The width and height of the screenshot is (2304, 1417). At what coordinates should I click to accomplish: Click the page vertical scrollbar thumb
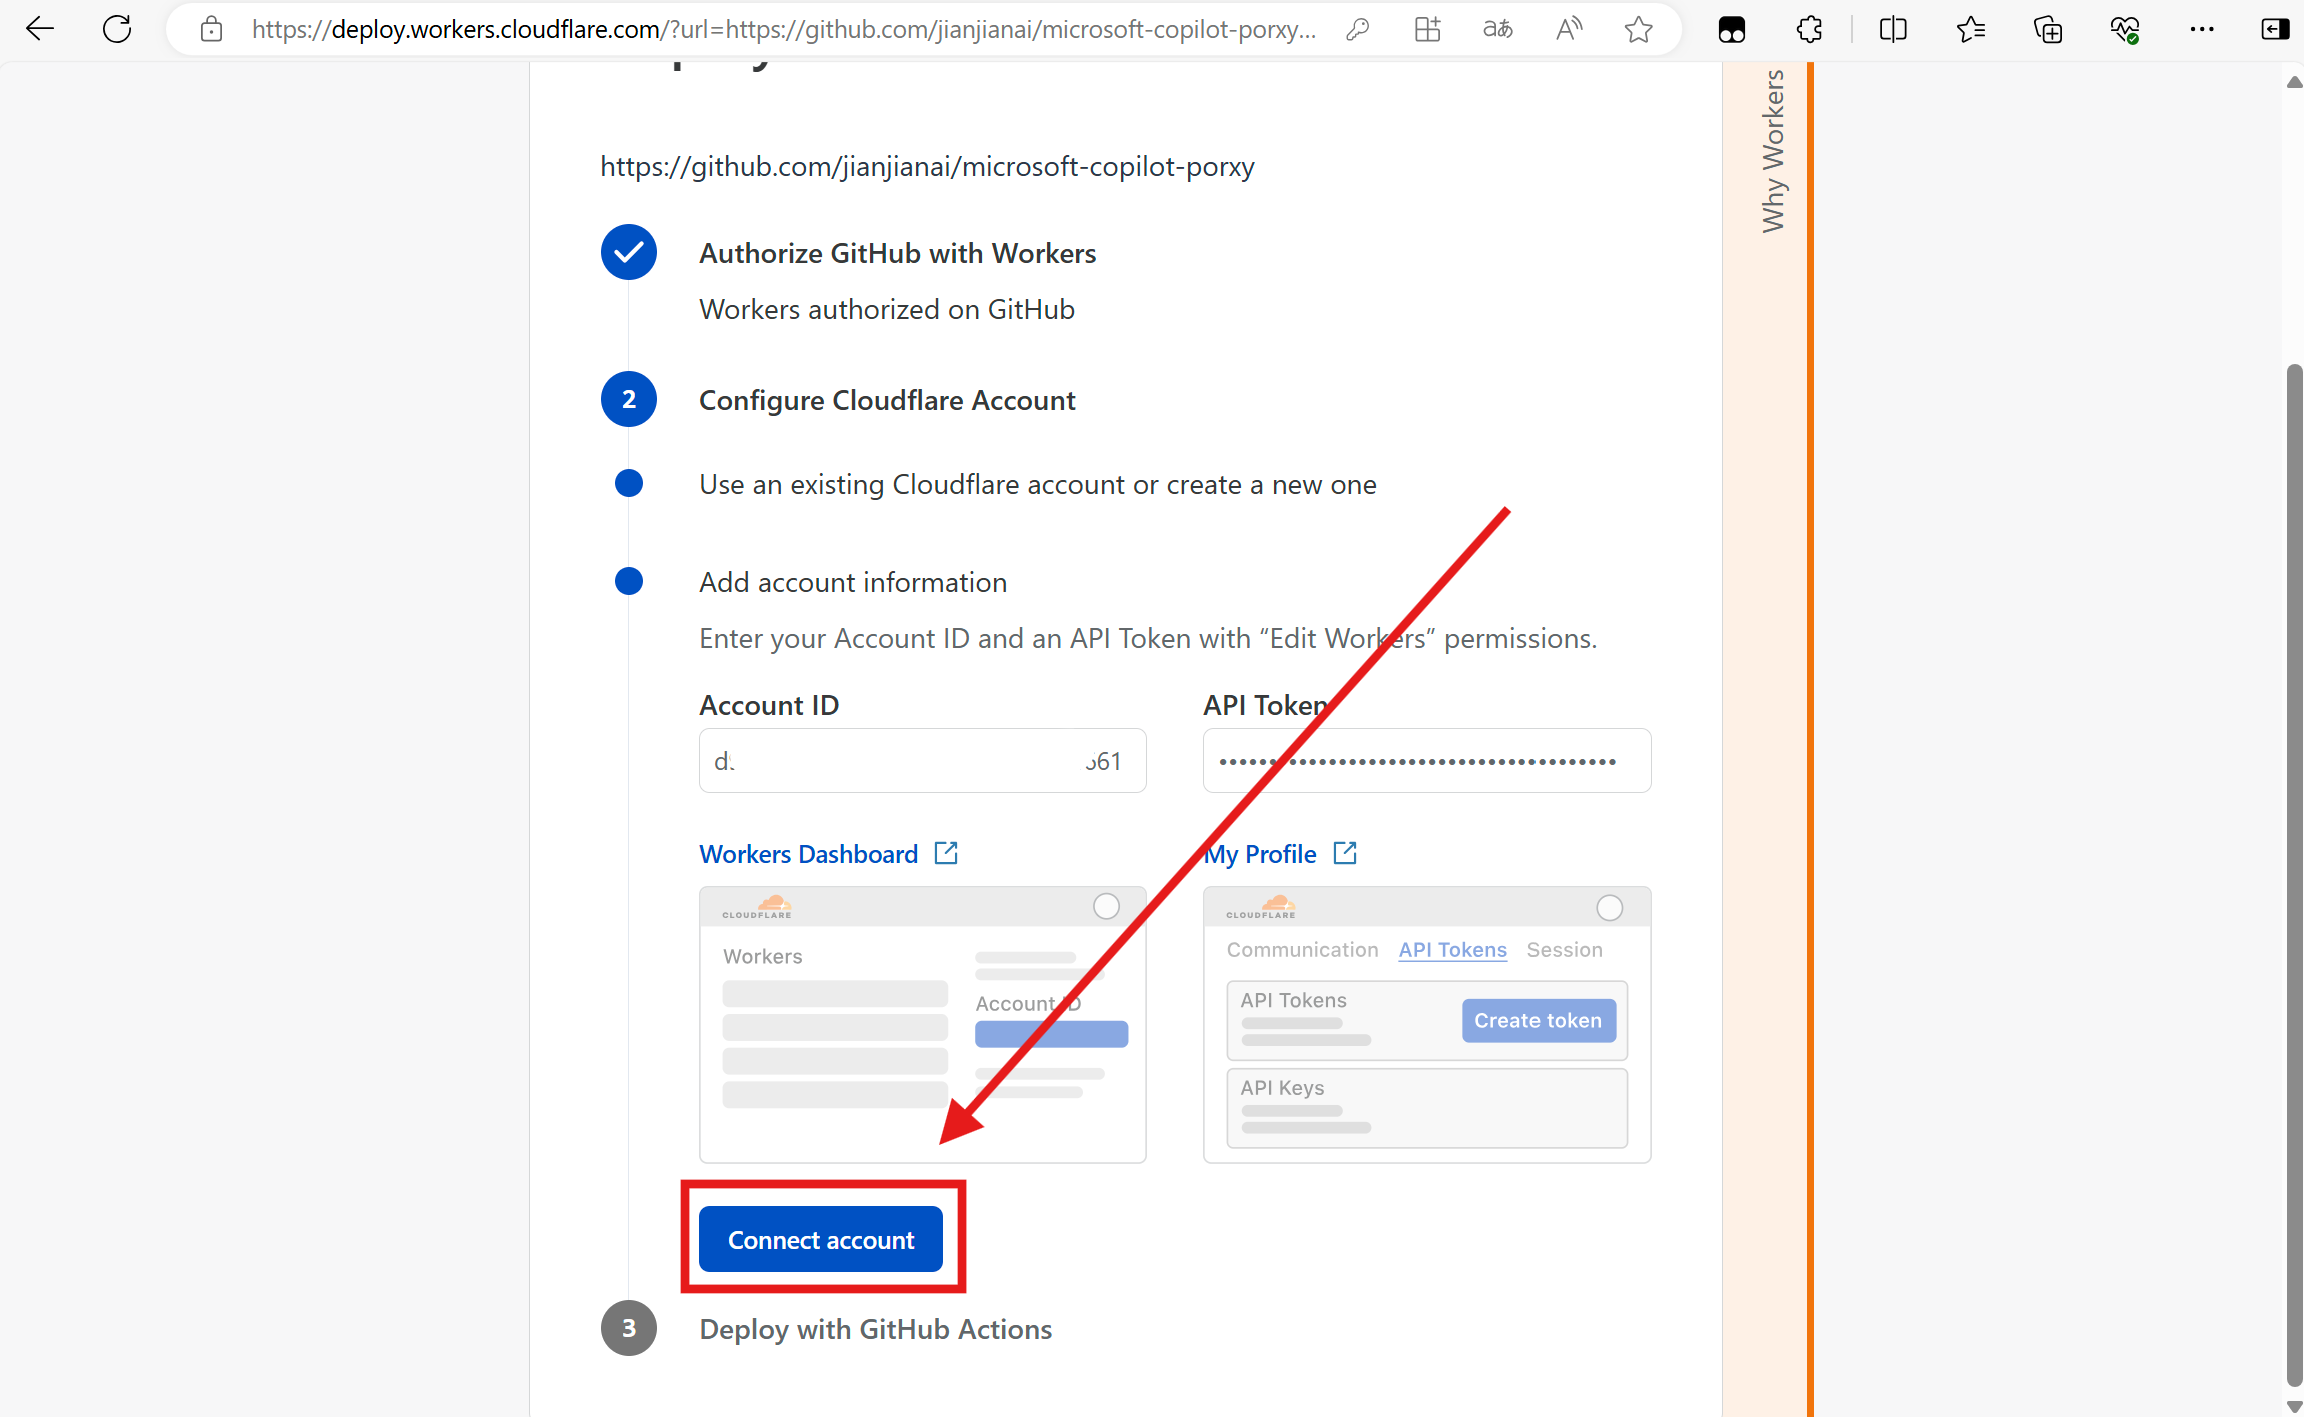pyautogui.click(x=2294, y=870)
